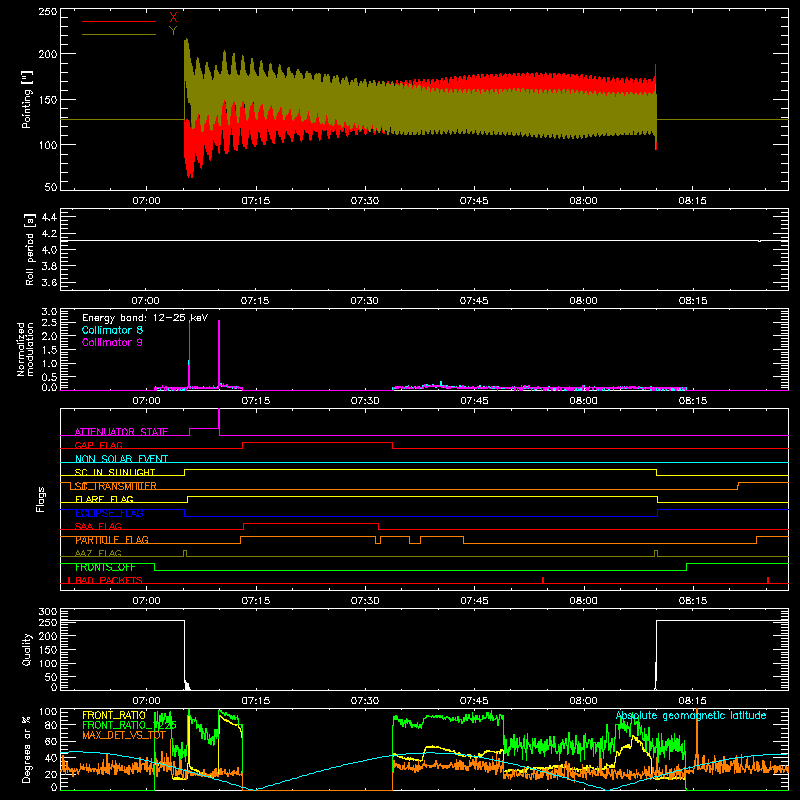The width and height of the screenshot is (800, 800).
Task: Click the BAD_PACKETS tick mark near 07:54
Action: pos(543,580)
